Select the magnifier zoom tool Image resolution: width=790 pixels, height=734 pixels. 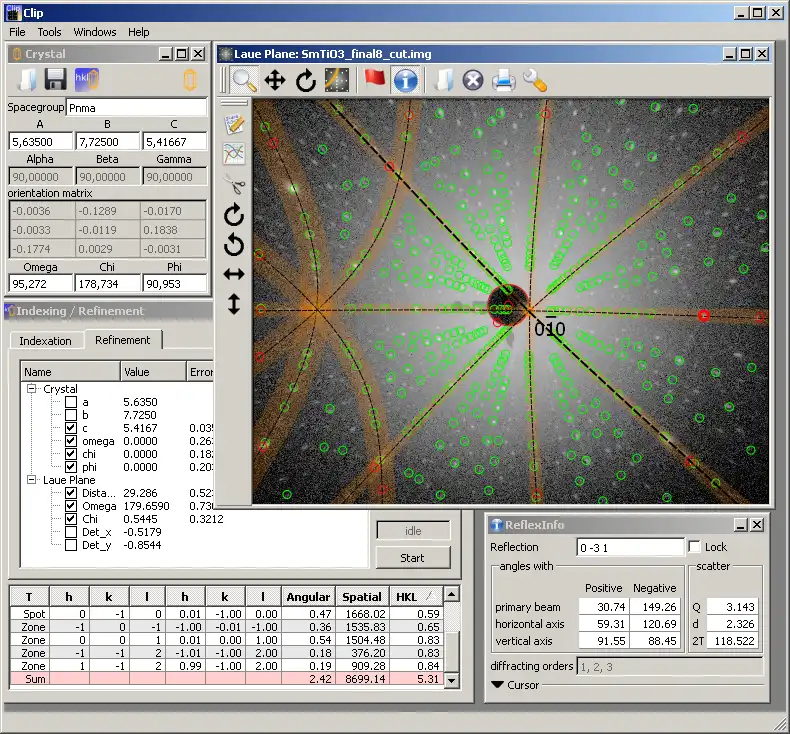pos(245,80)
